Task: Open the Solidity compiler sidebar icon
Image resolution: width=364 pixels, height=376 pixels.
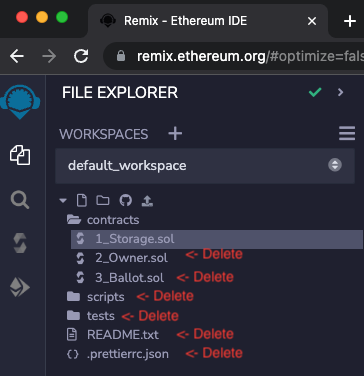Action: coord(20,243)
